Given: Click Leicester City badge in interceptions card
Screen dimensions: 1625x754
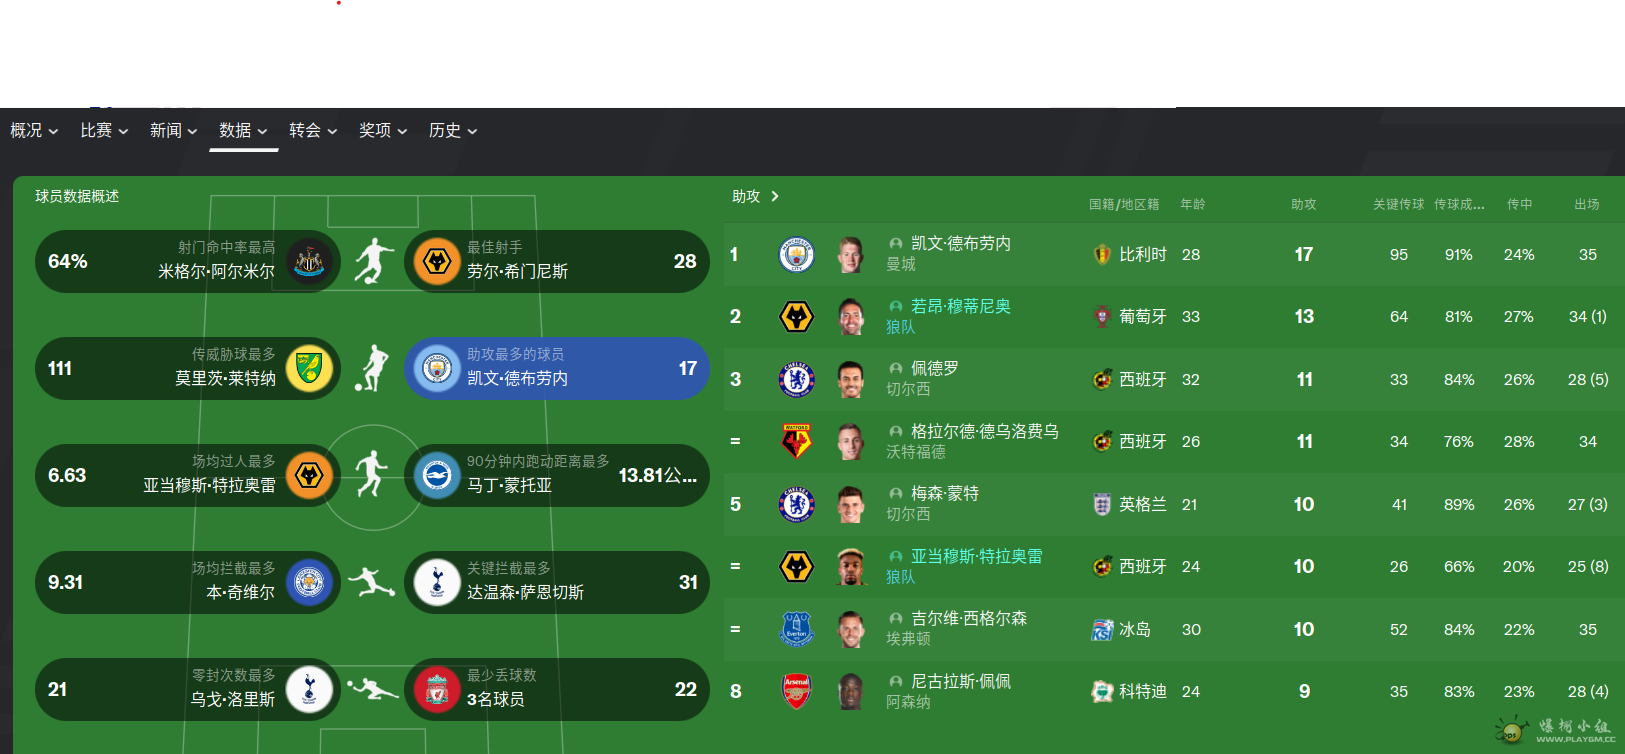Looking at the screenshot, I should (309, 582).
